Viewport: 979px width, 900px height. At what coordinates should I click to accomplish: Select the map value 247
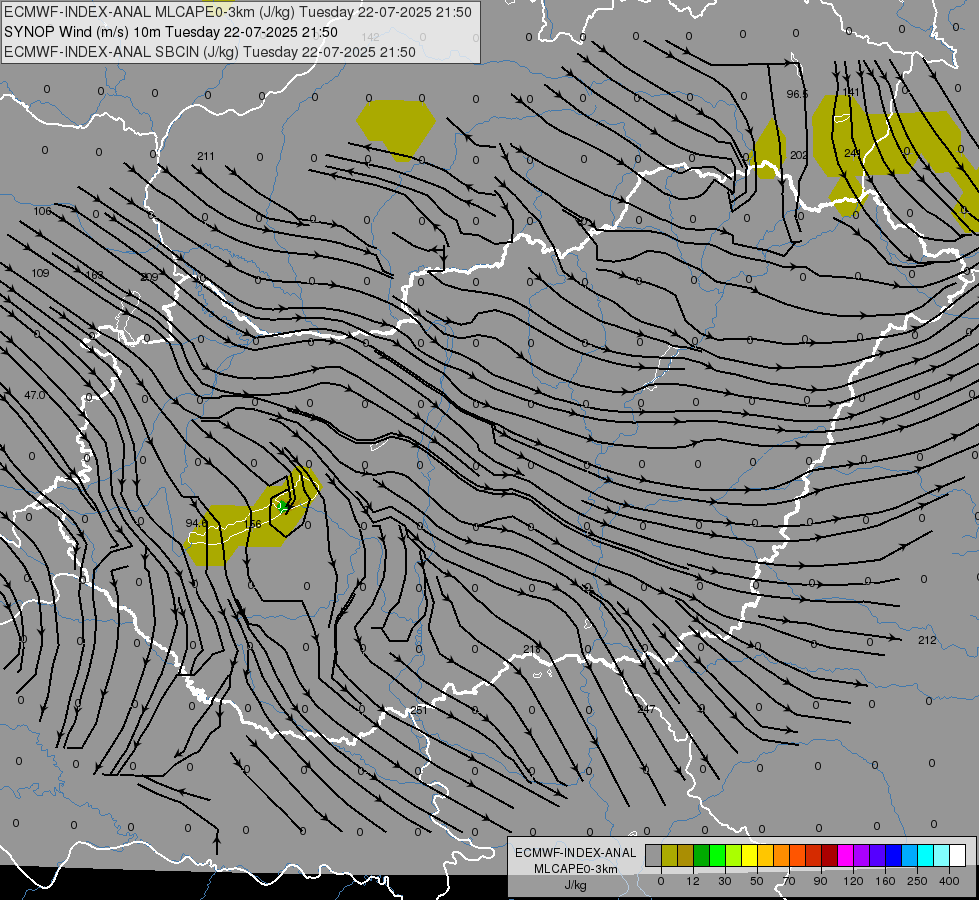tap(646, 709)
